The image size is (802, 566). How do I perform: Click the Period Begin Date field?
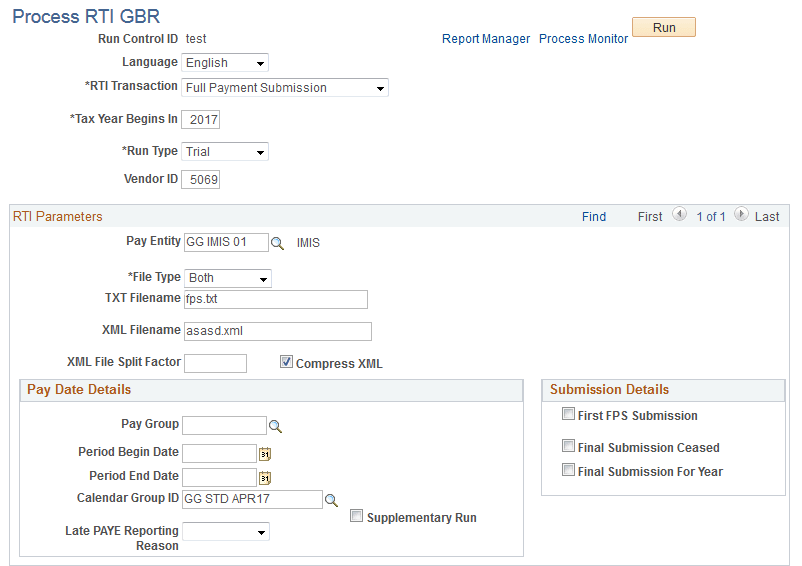[x=219, y=453]
